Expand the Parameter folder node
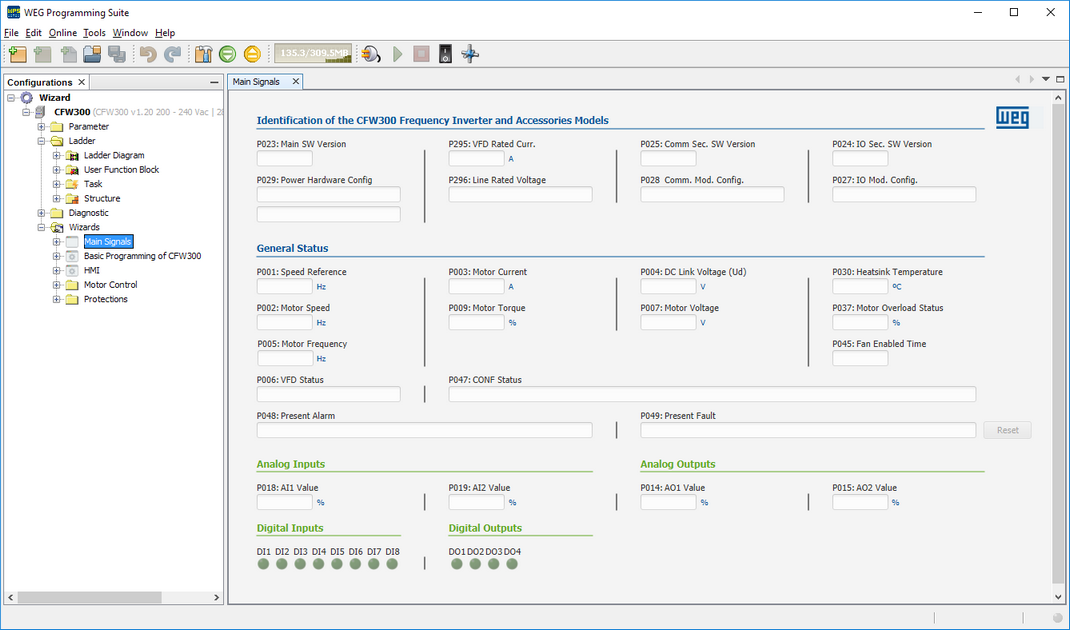The width and height of the screenshot is (1070, 630). [42, 127]
